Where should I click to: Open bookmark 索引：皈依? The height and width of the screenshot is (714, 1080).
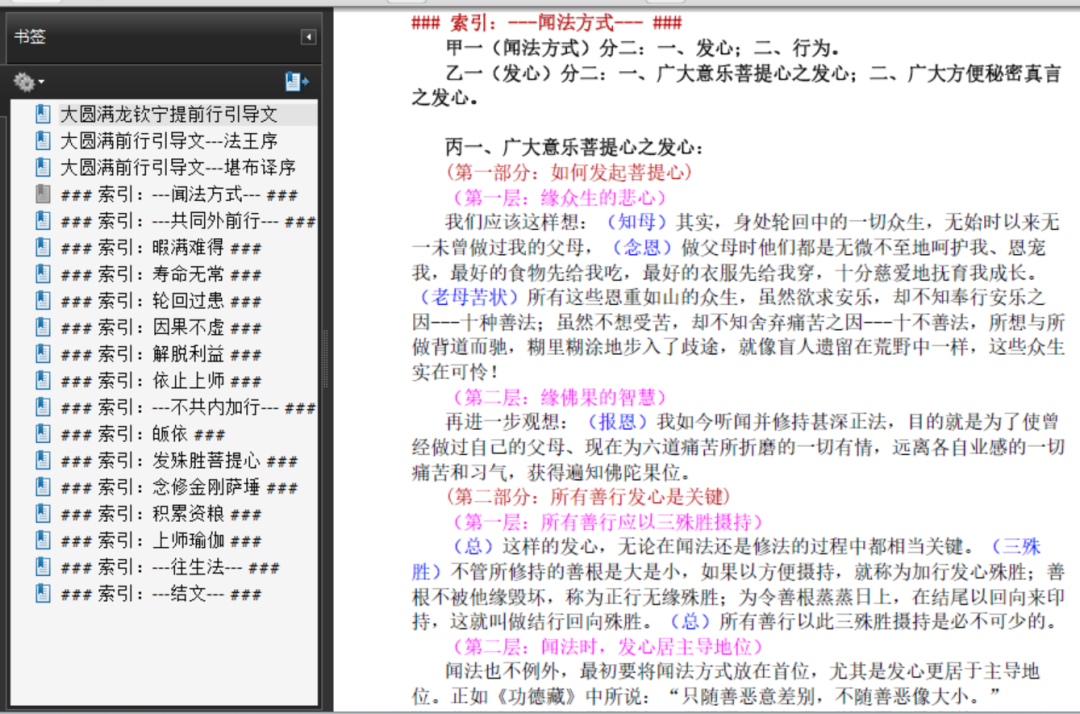click(143, 434)
